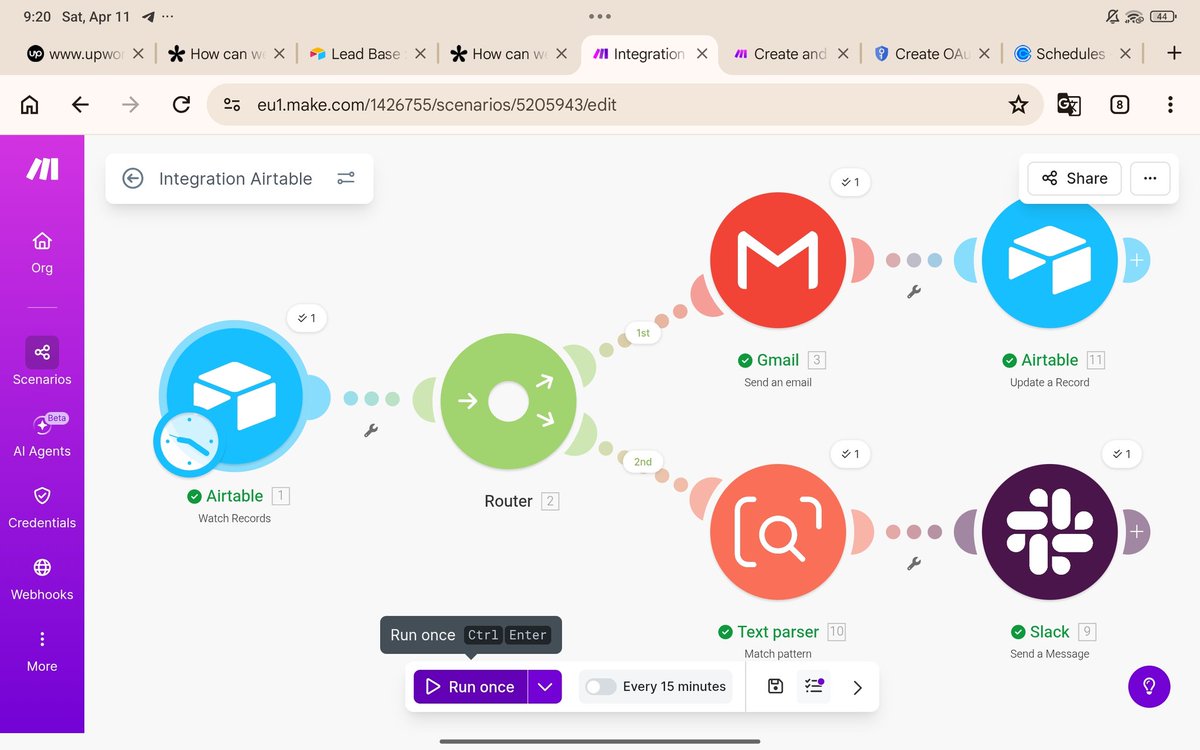
Task: Click the address bar URL
Action: [x=437, y=104]
